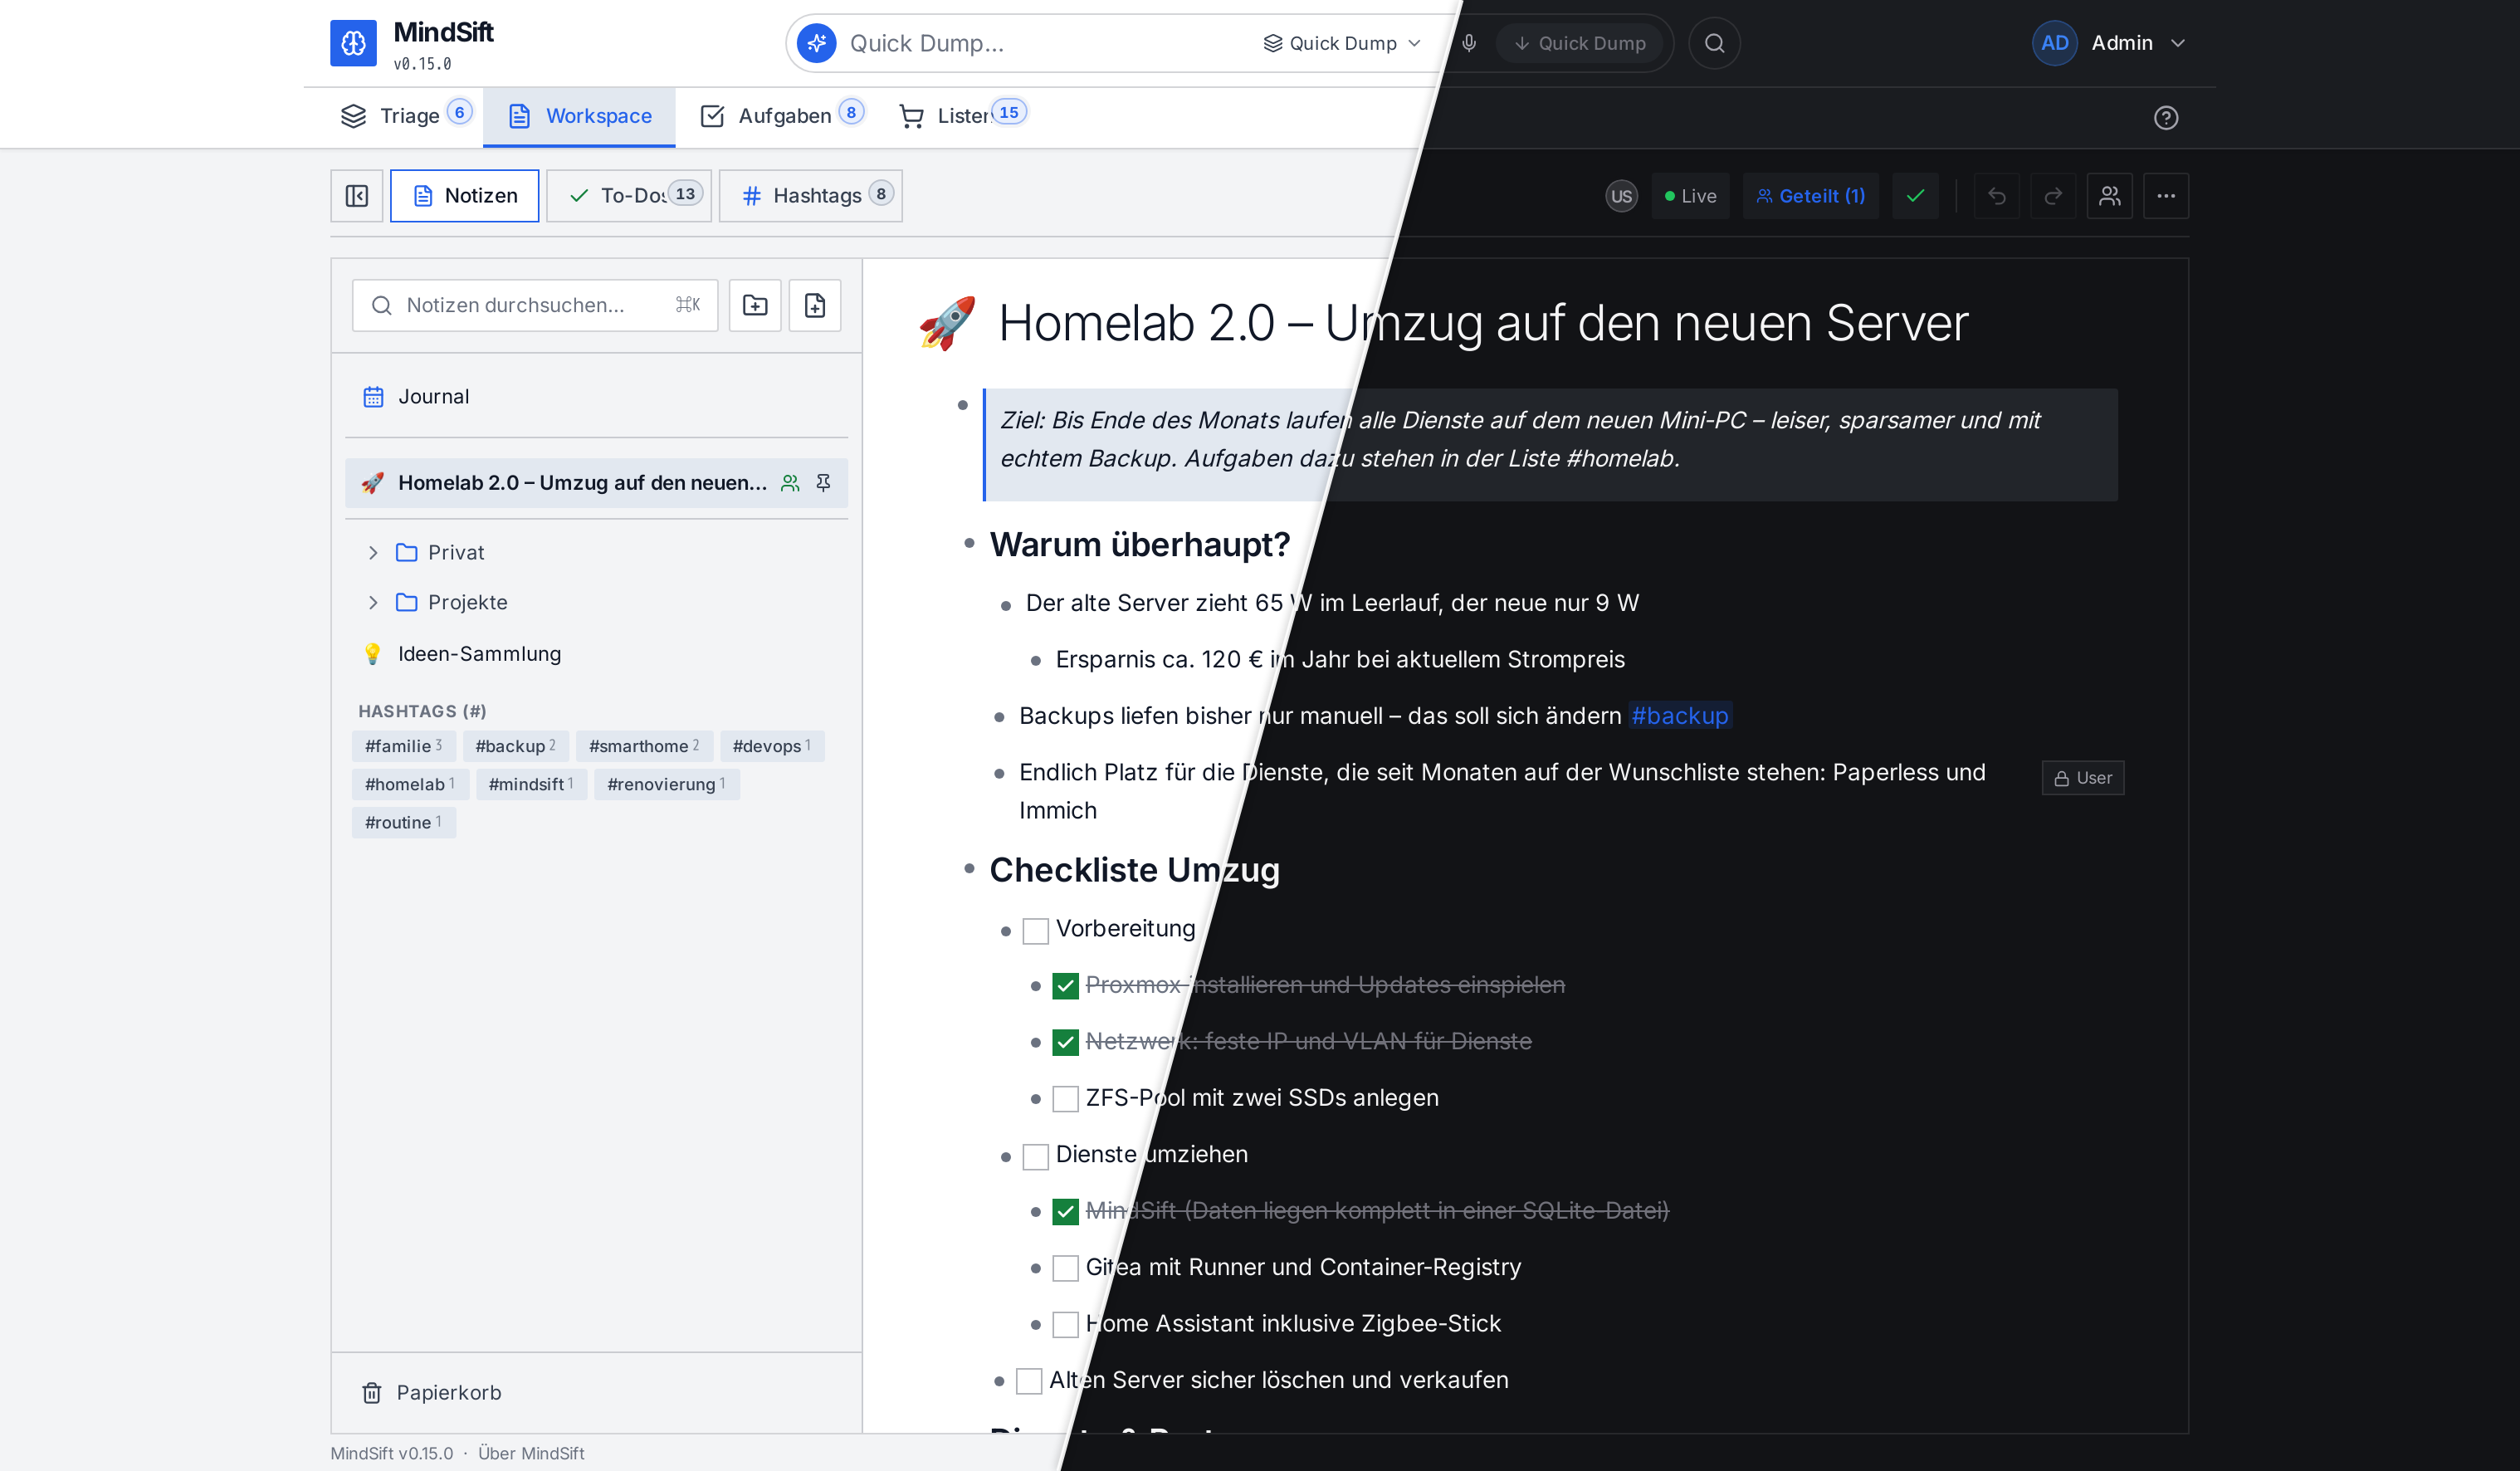
Task: Click the Geteilt (1) button
Action: (x=1810, y=196)
